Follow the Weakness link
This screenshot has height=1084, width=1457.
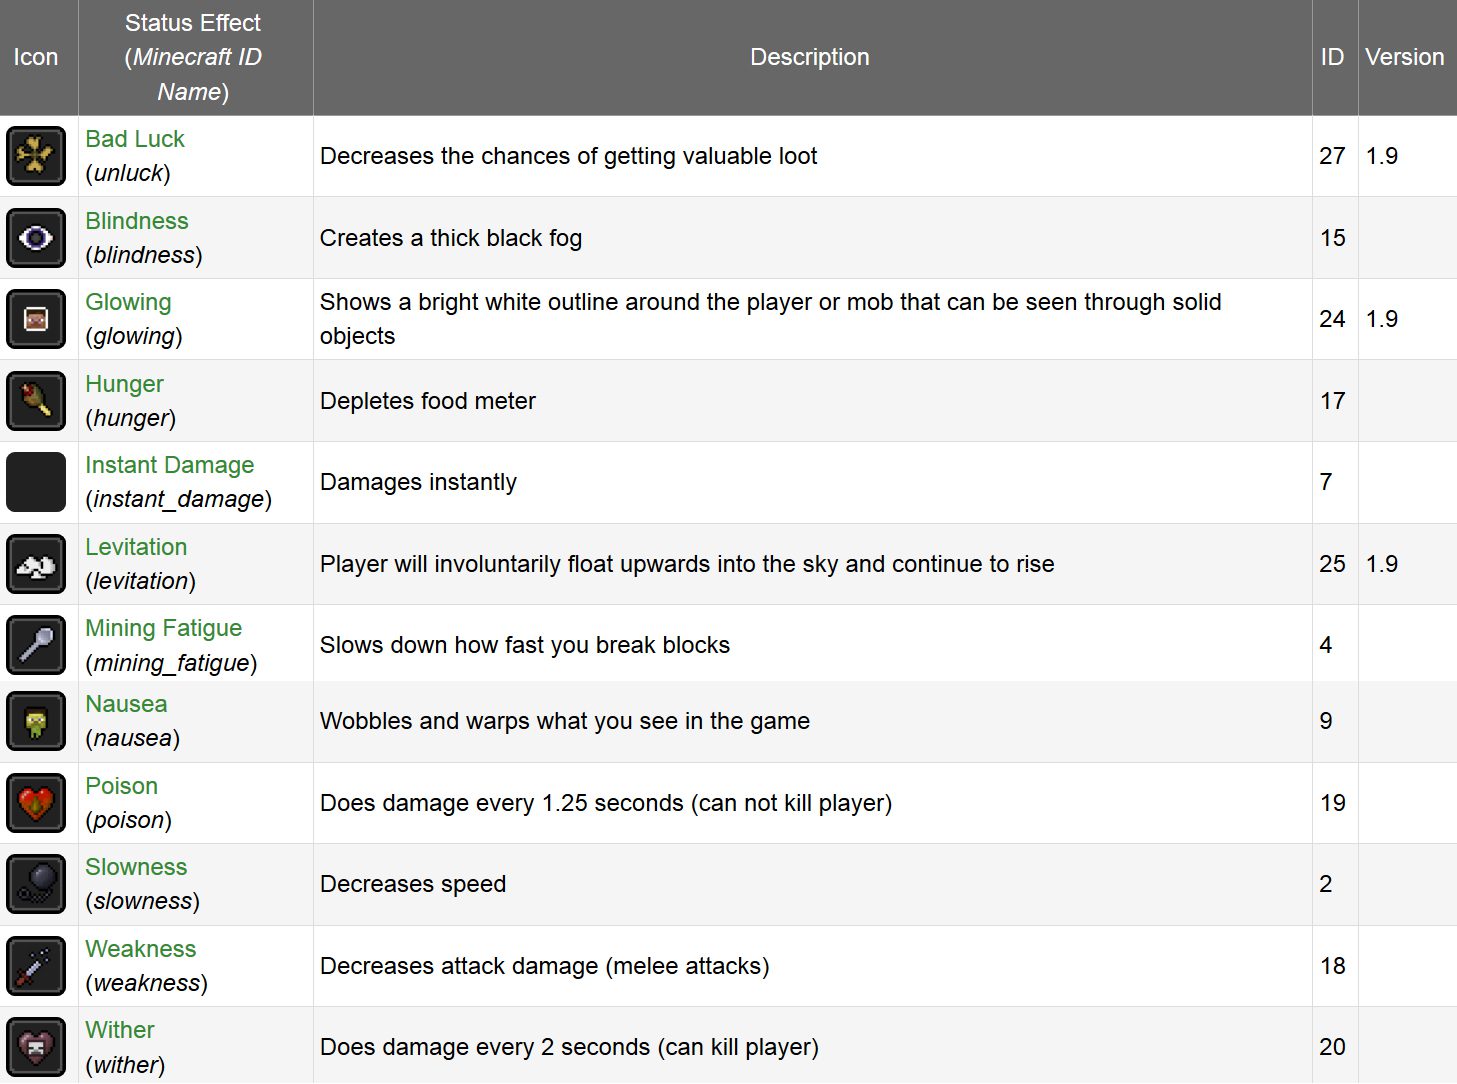pyautogui.click(x=141, y=949)
